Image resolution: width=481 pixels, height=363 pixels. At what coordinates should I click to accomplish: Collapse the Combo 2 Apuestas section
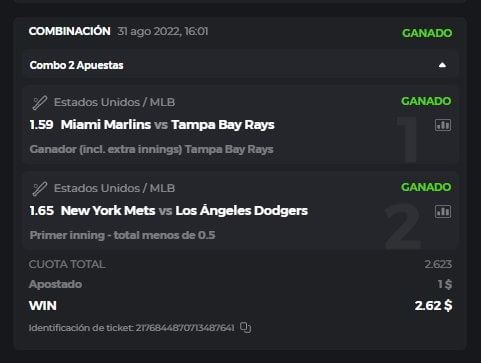point(442,65)
